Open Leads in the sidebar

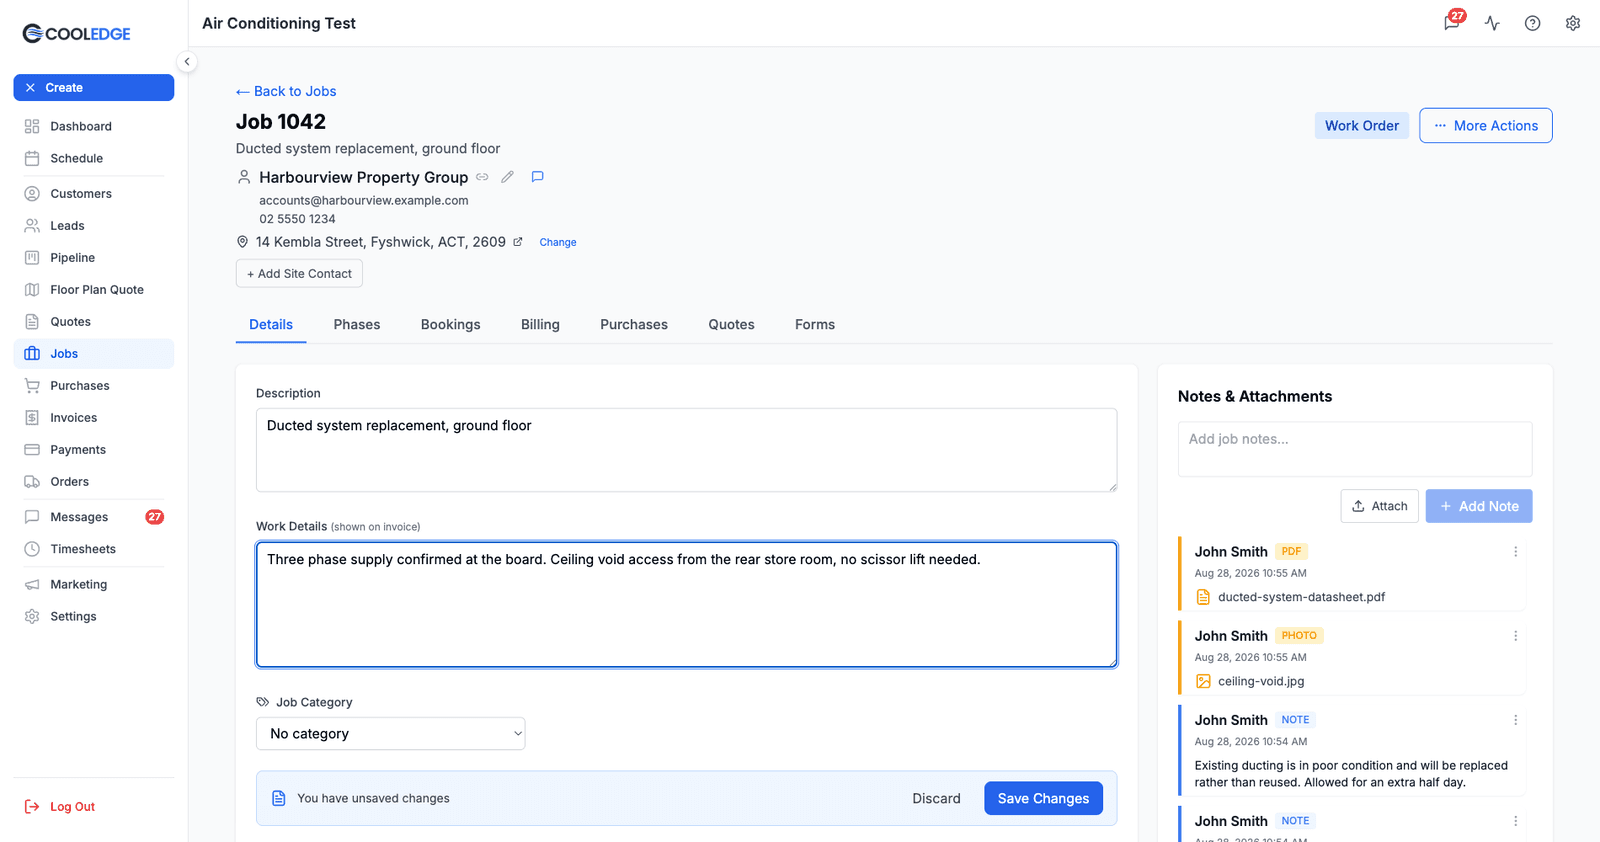pos(94,226)
